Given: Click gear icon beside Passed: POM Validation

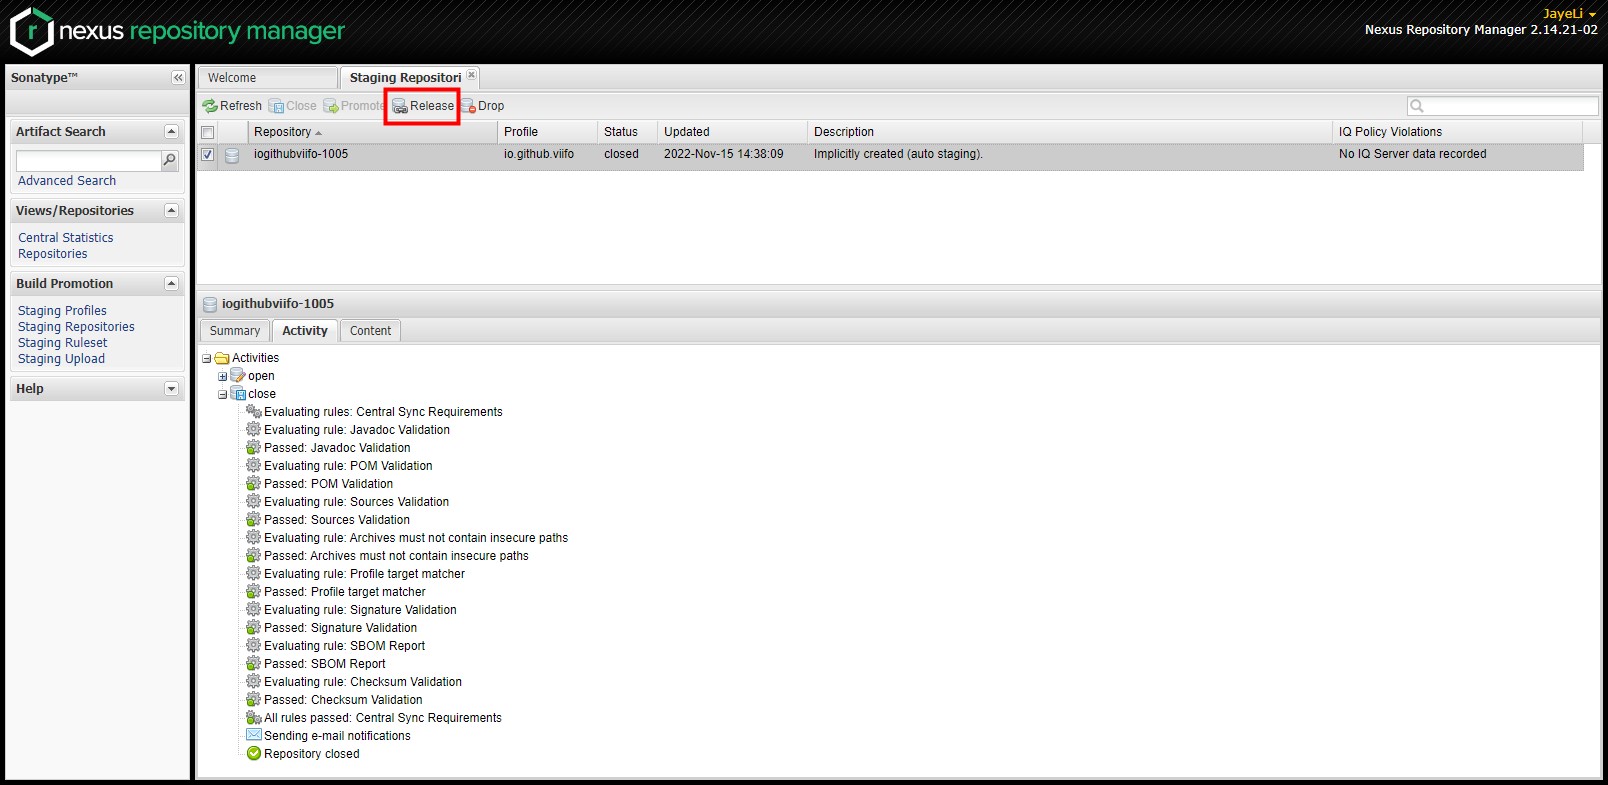Looking at the screenshot, I should (254, 484).
